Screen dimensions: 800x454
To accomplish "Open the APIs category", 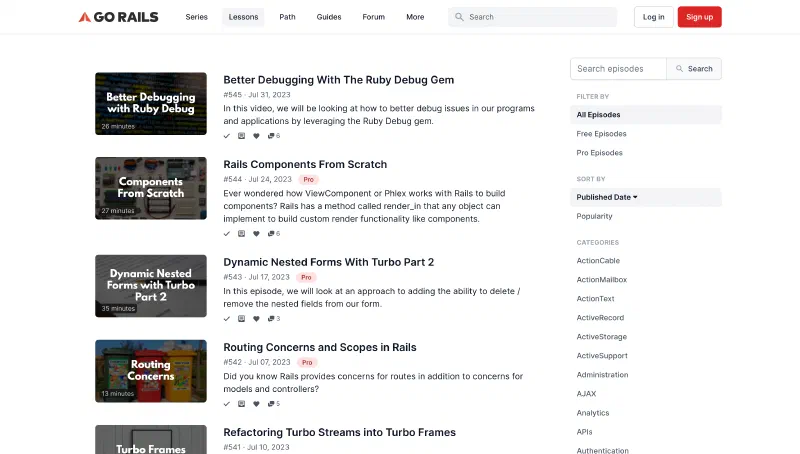I will 584,432.
